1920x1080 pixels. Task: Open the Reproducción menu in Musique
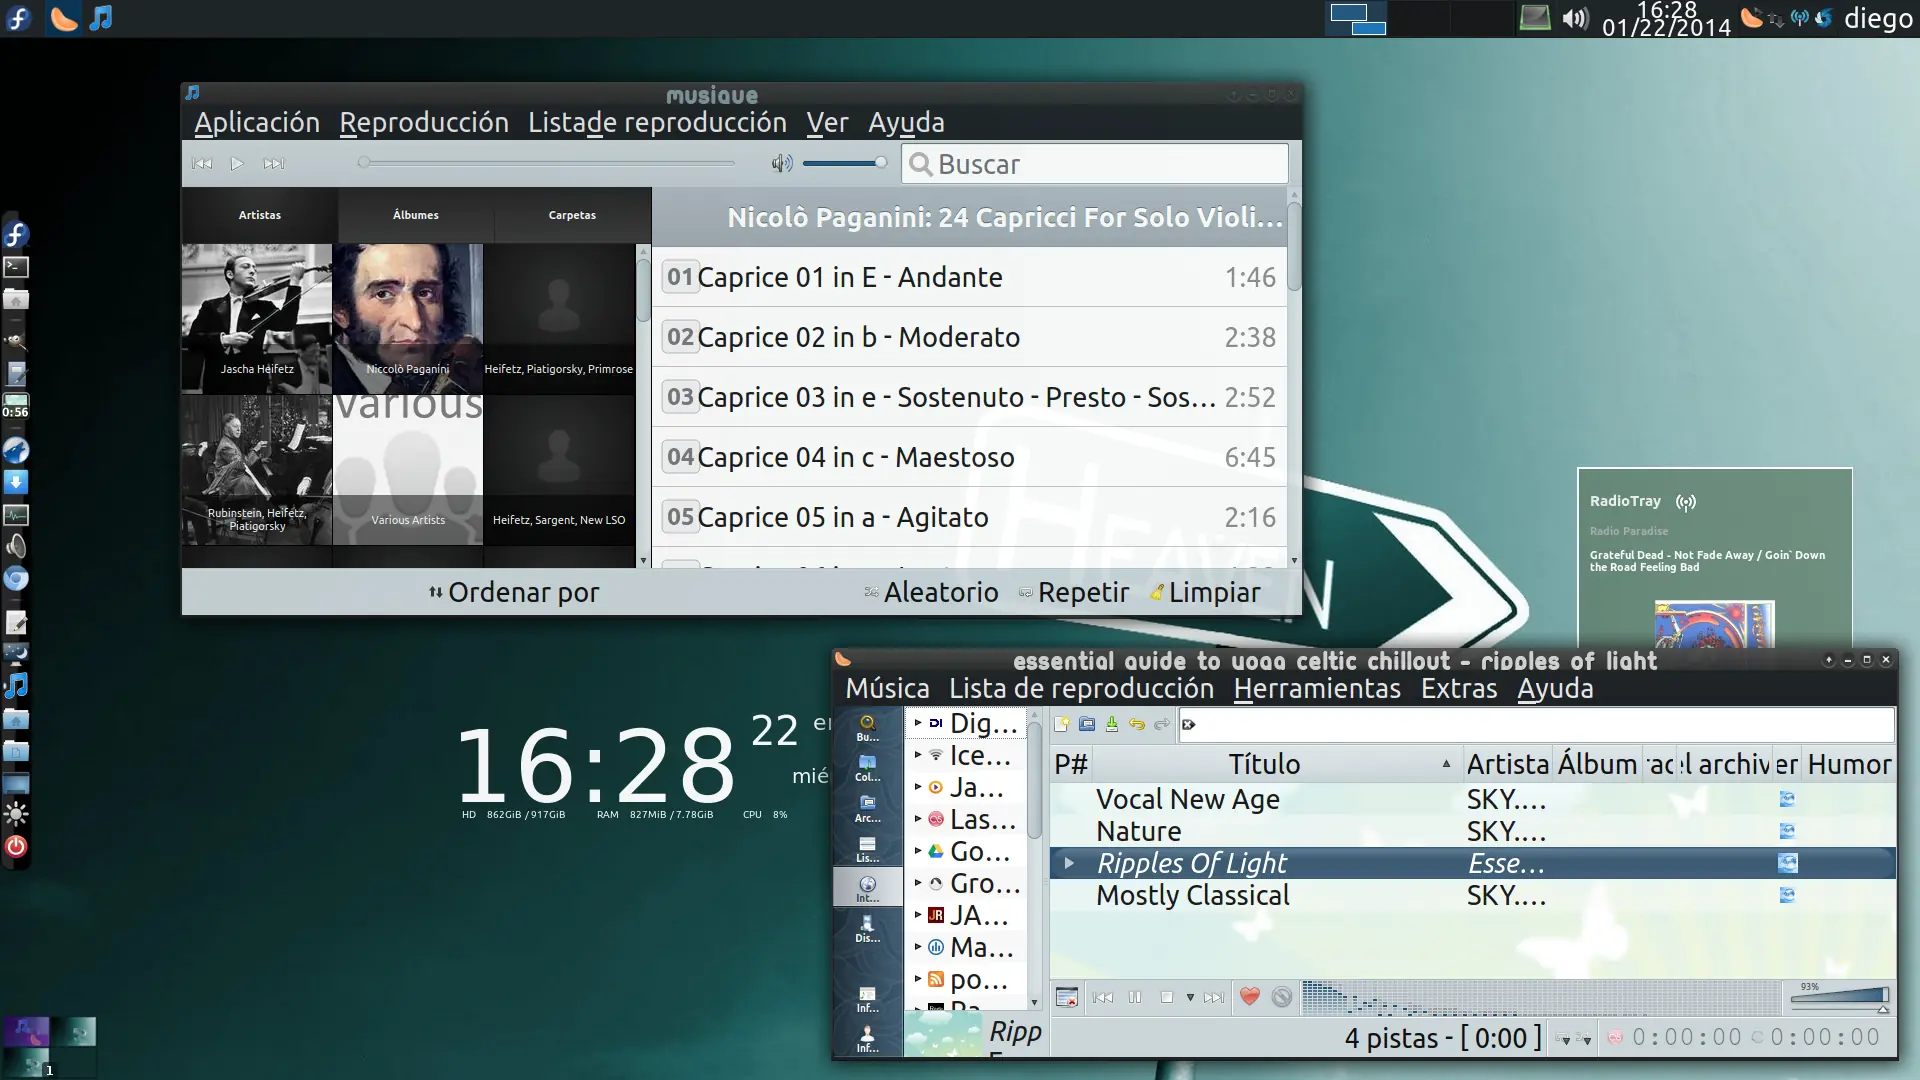424,122
